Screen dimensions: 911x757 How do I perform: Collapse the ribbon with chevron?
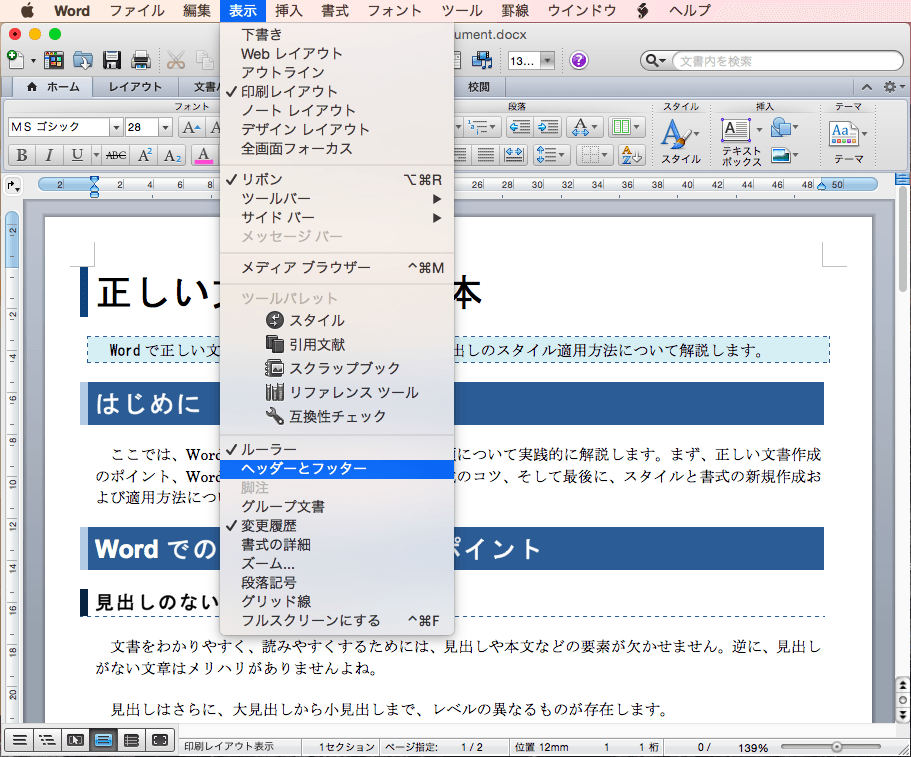coord(866,87)
